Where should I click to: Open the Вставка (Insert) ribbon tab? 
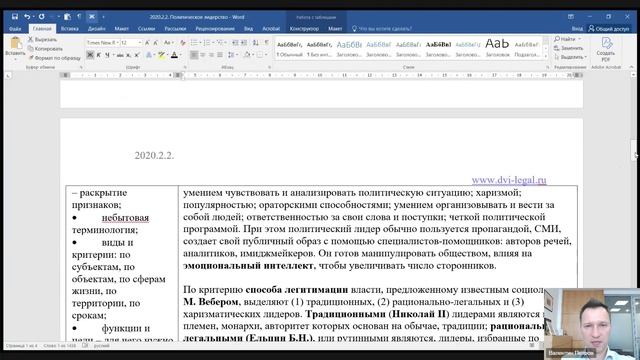pyautogui.click(x=70, y=29)
